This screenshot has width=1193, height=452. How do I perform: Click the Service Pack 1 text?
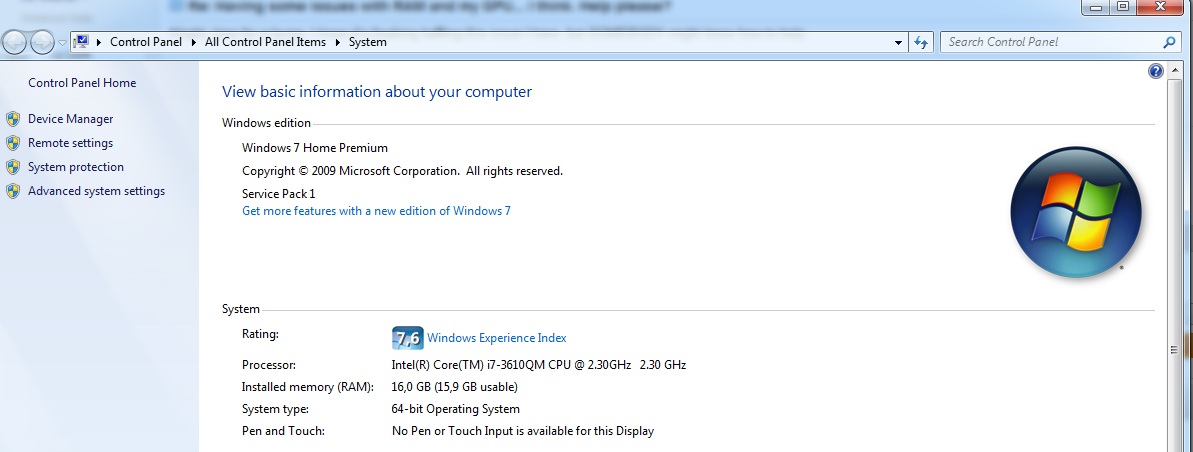pyautogui.click(x=278, y=193)
